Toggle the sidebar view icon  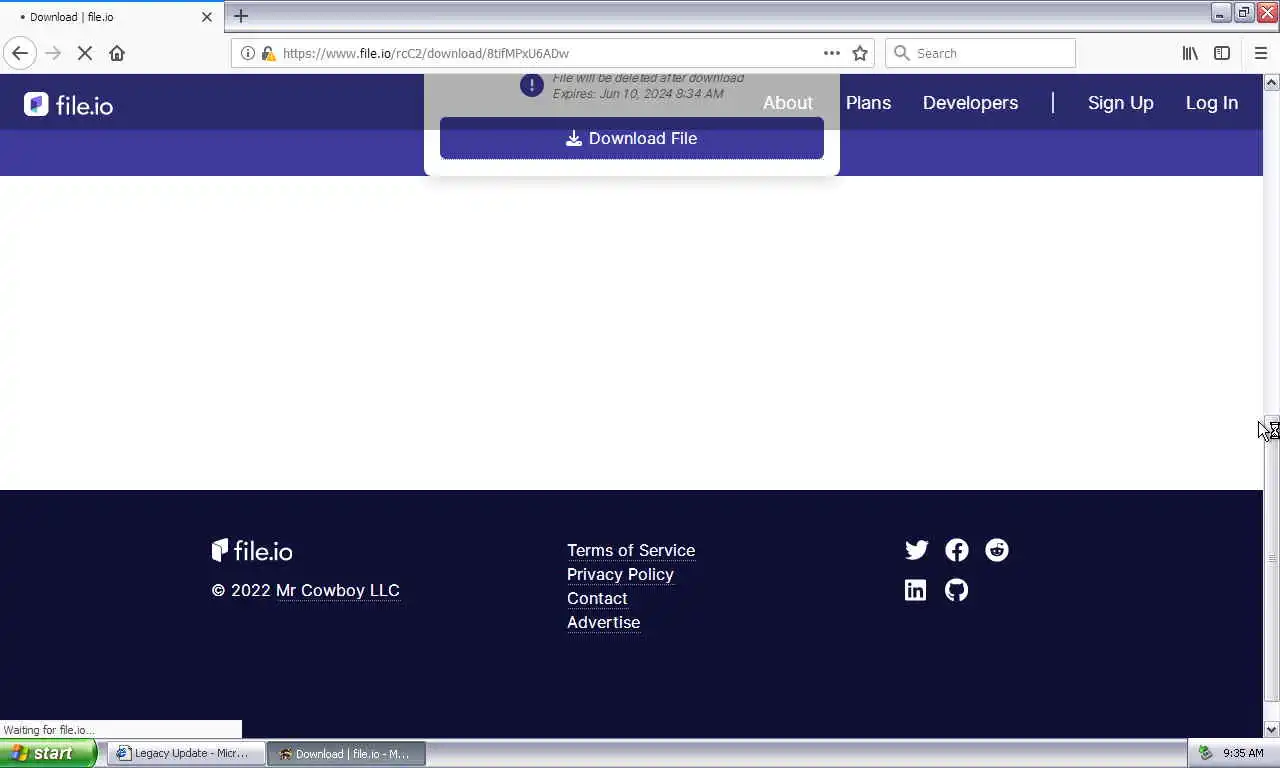pos(1222,53)
